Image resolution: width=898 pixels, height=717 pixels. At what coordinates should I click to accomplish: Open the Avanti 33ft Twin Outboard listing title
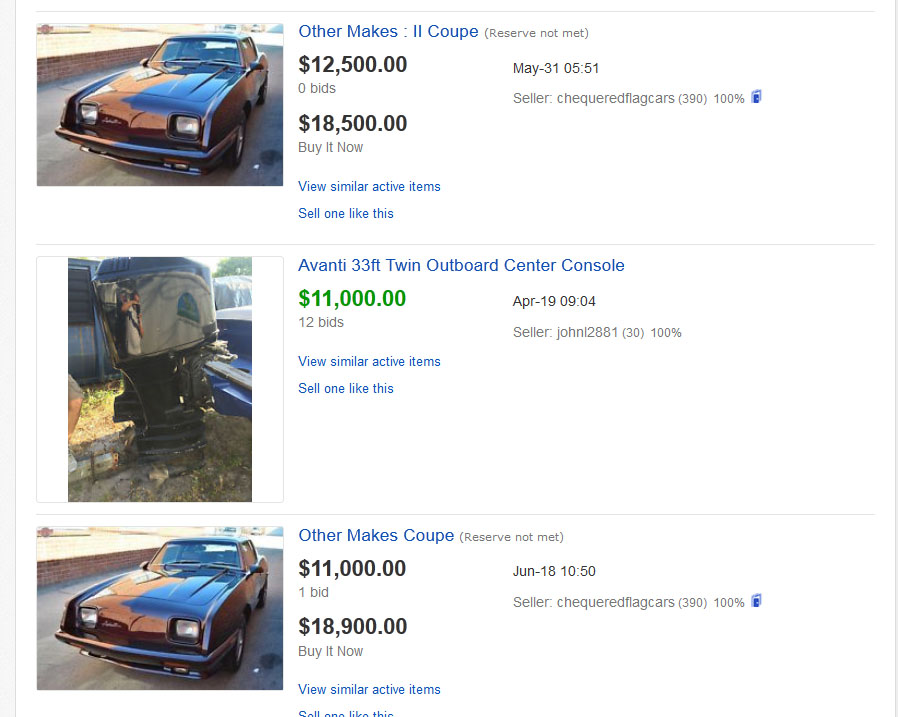tap(461, 266)
